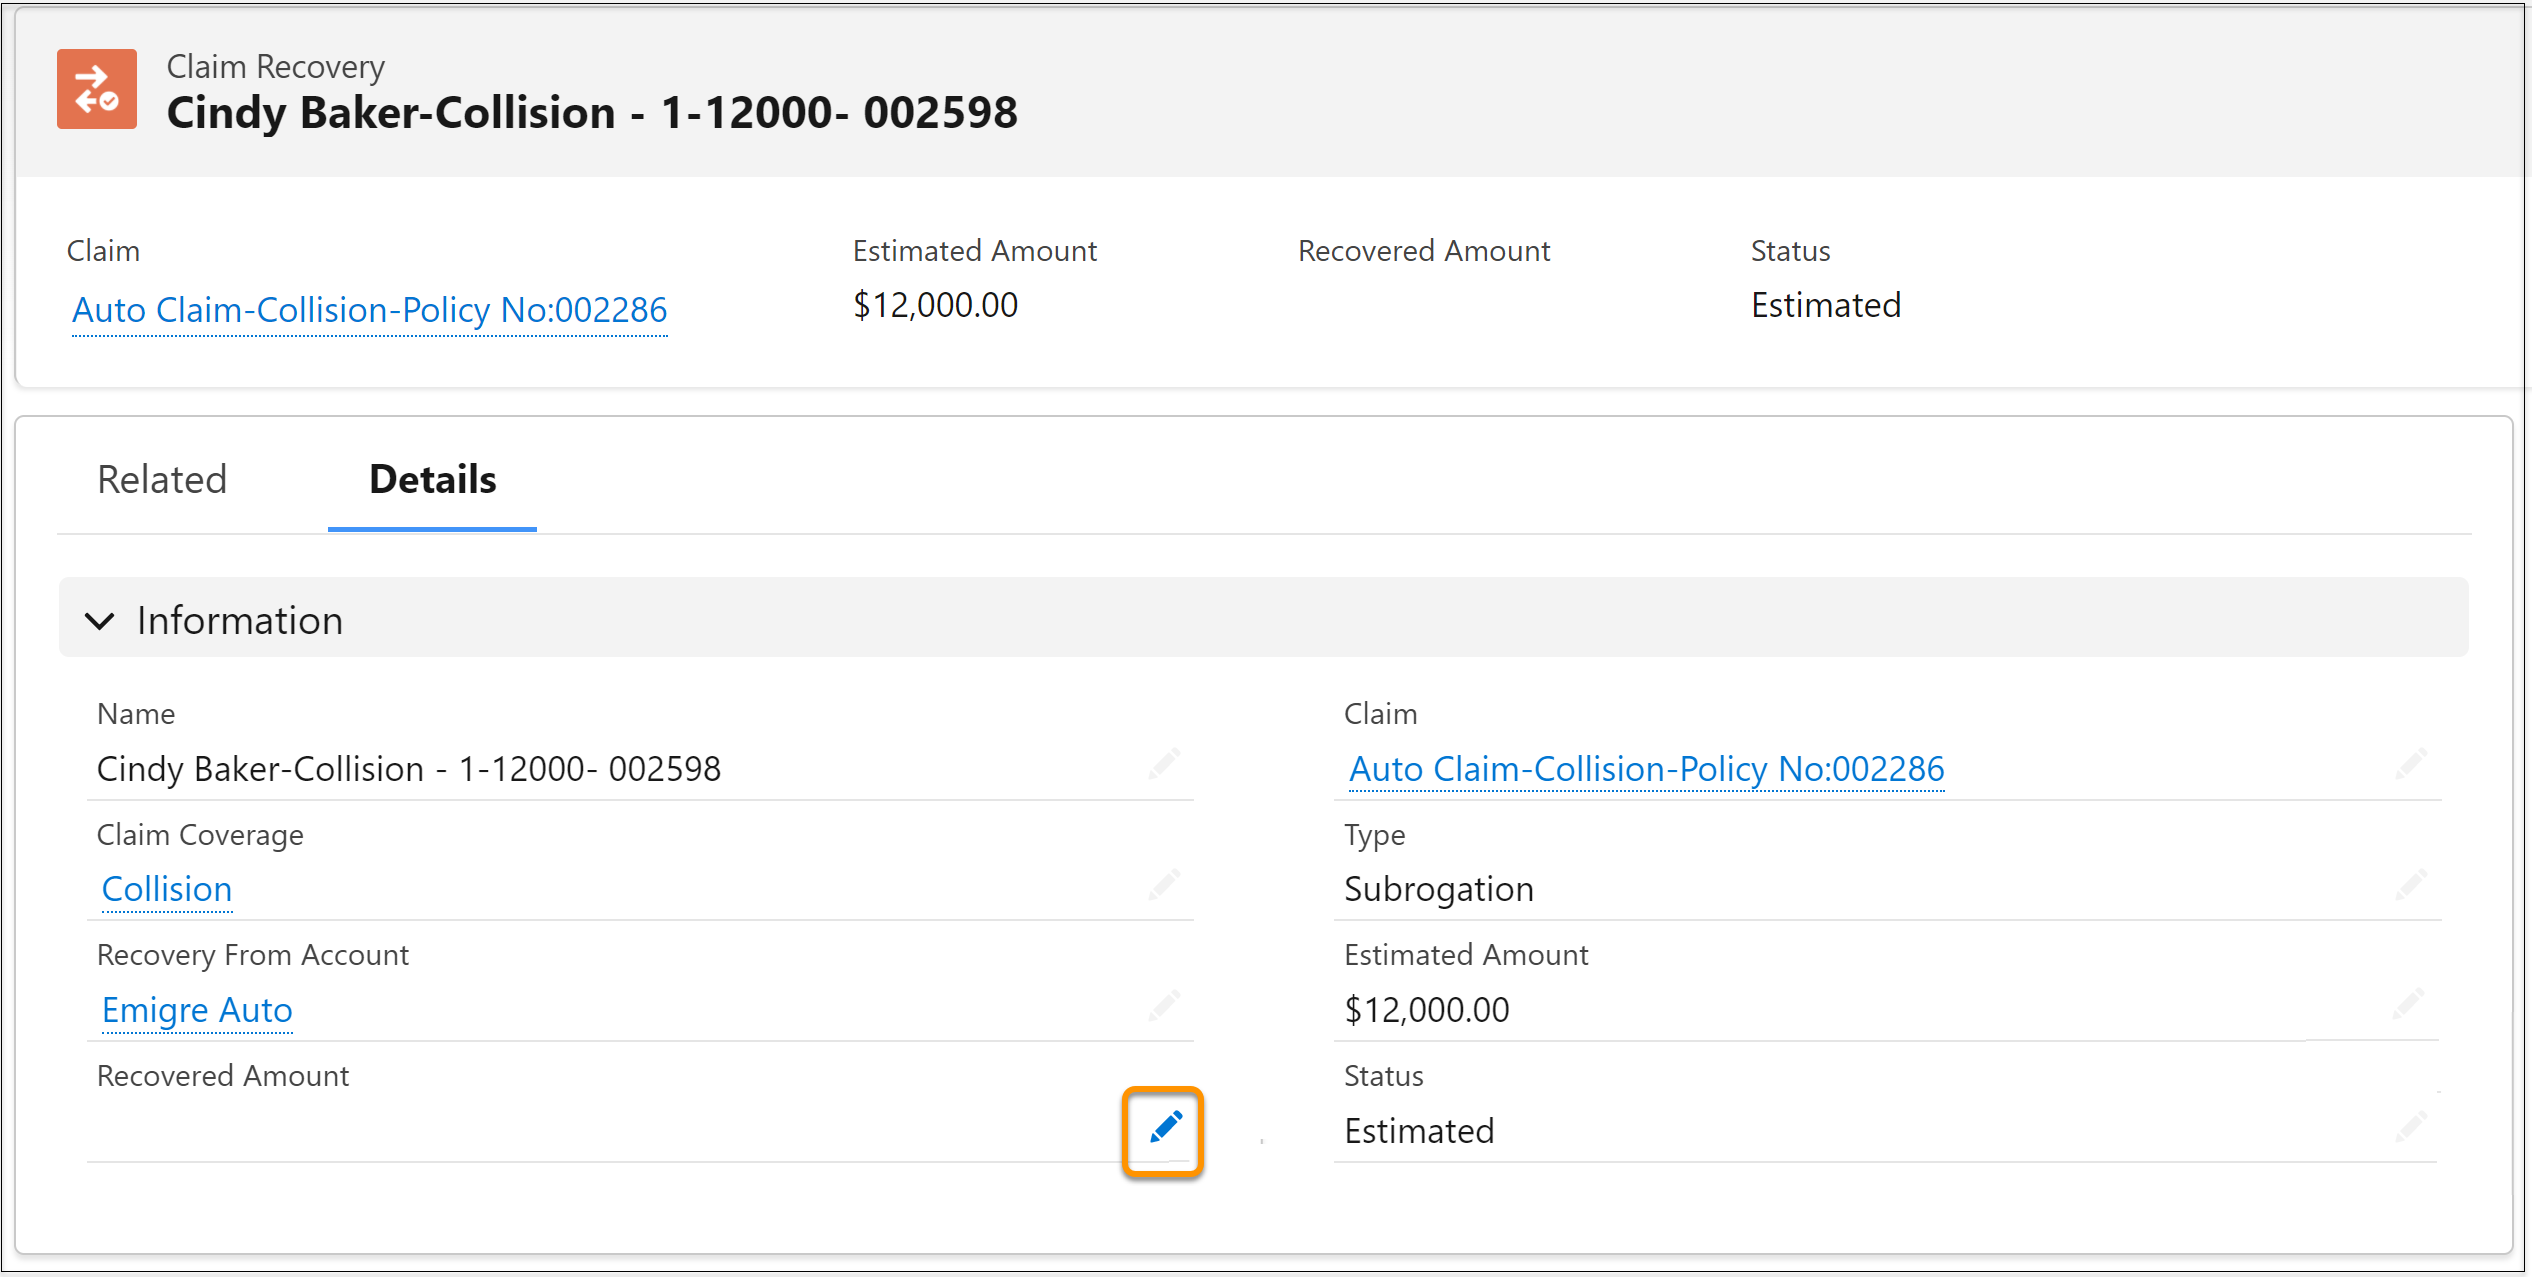Click the Status label in the Information section
The height and width of the screenshot is (1277, 2532).
(1383, 1076)
